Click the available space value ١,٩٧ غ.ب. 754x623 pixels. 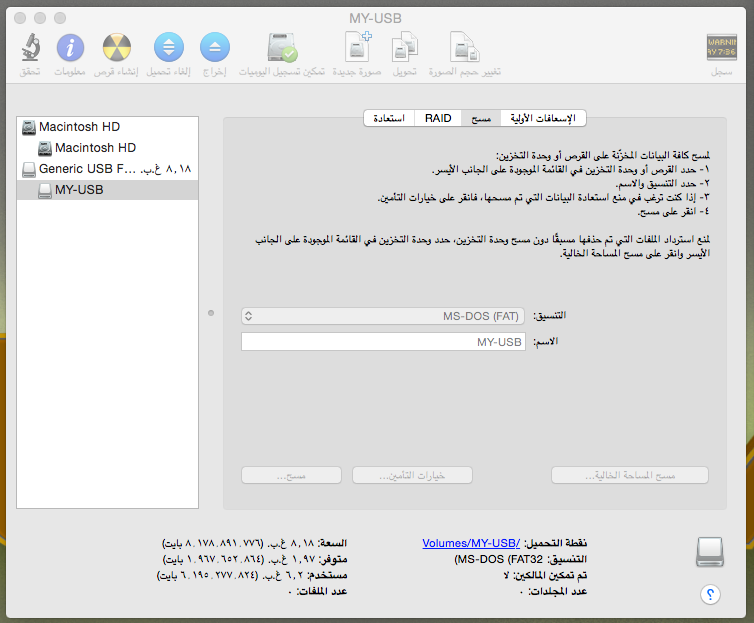tap(291, 559)
